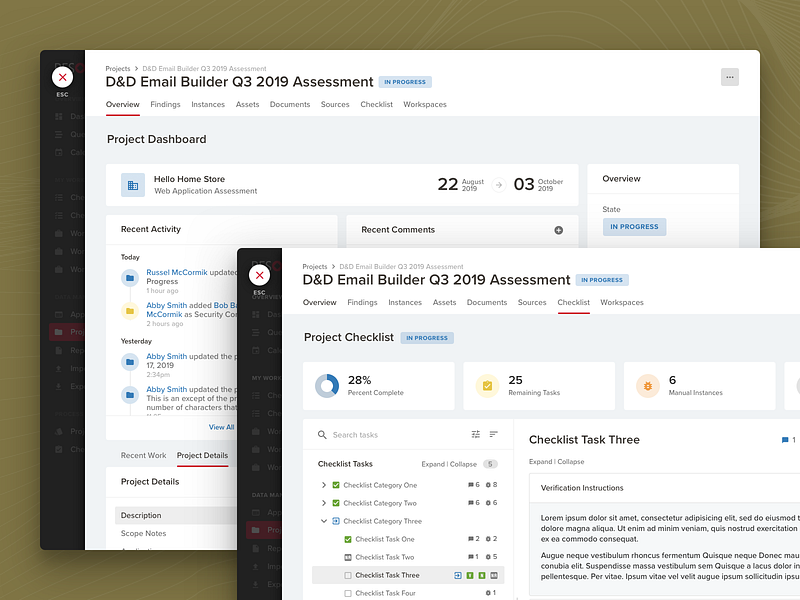Select the Description row in Project Details
Image resolution: width=800 pixels, height=600 pixels.
pos(176,515)
